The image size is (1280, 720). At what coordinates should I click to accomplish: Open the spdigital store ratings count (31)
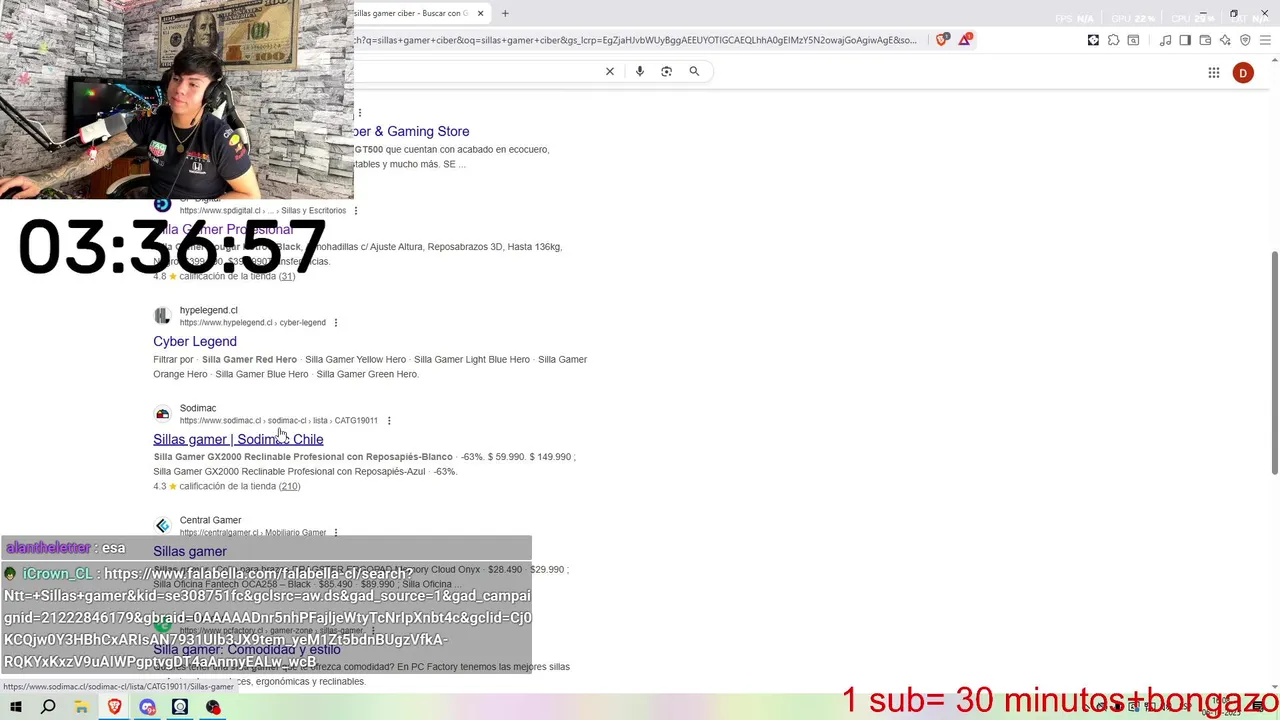(287, 276)
